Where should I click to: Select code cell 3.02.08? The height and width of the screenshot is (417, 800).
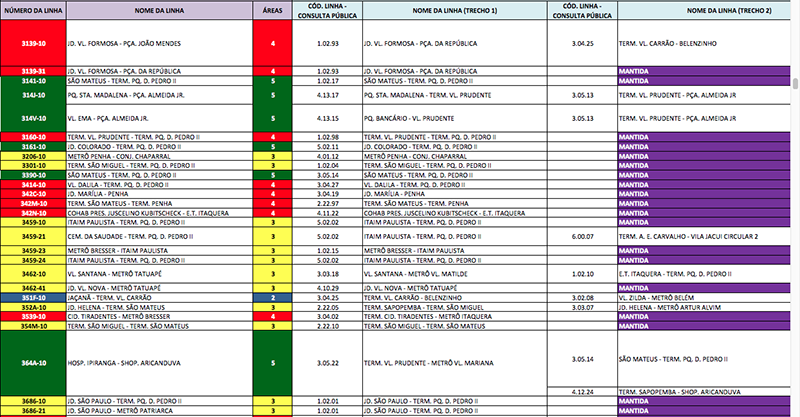(x=582, y=298)
